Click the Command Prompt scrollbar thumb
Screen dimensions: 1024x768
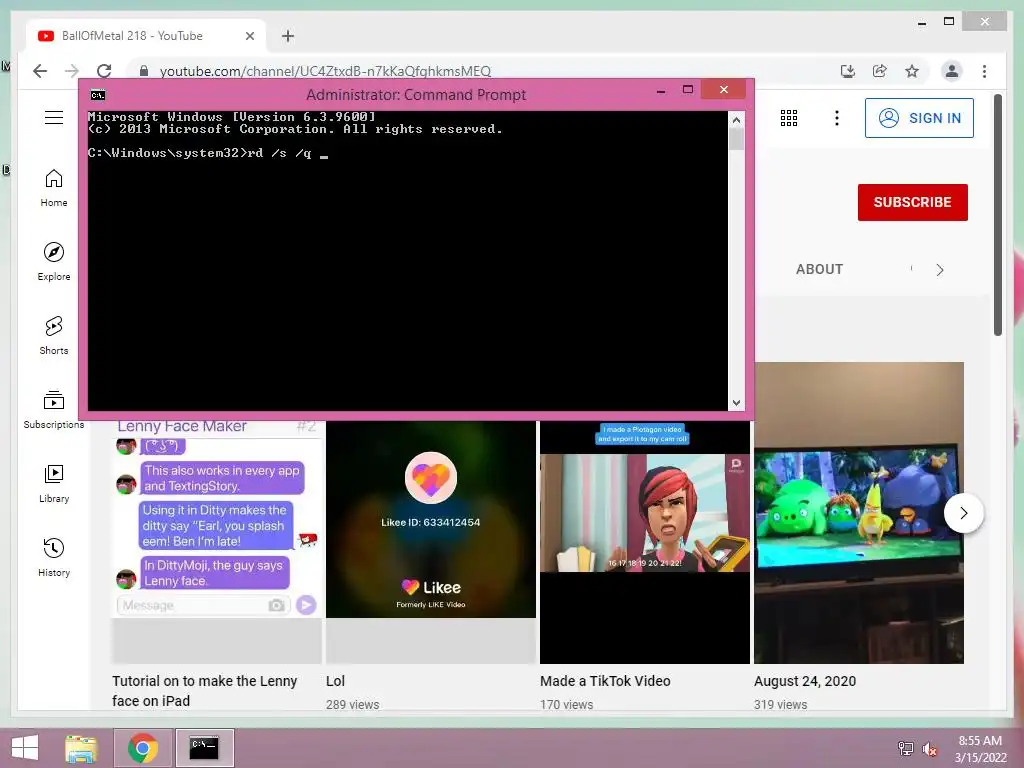(736, 139)
